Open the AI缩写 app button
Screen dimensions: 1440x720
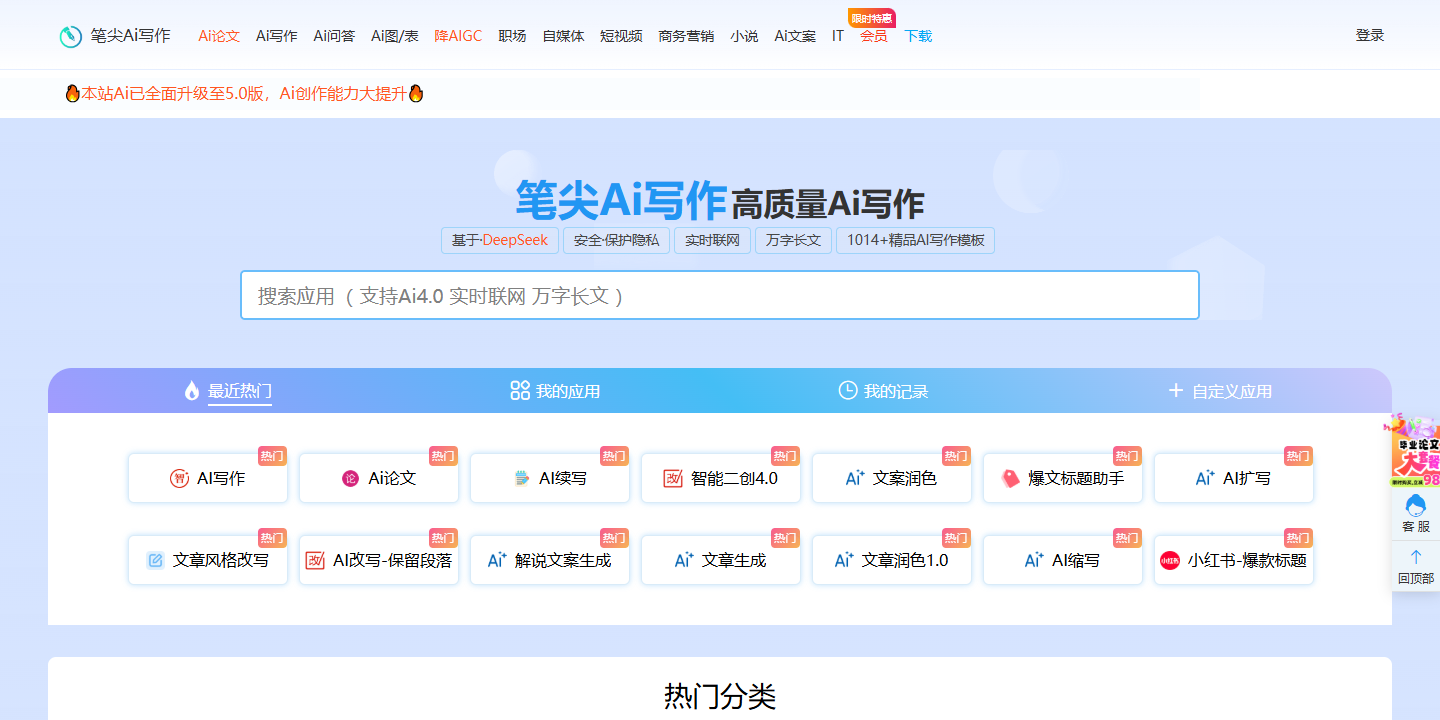tap(1063, 561)
